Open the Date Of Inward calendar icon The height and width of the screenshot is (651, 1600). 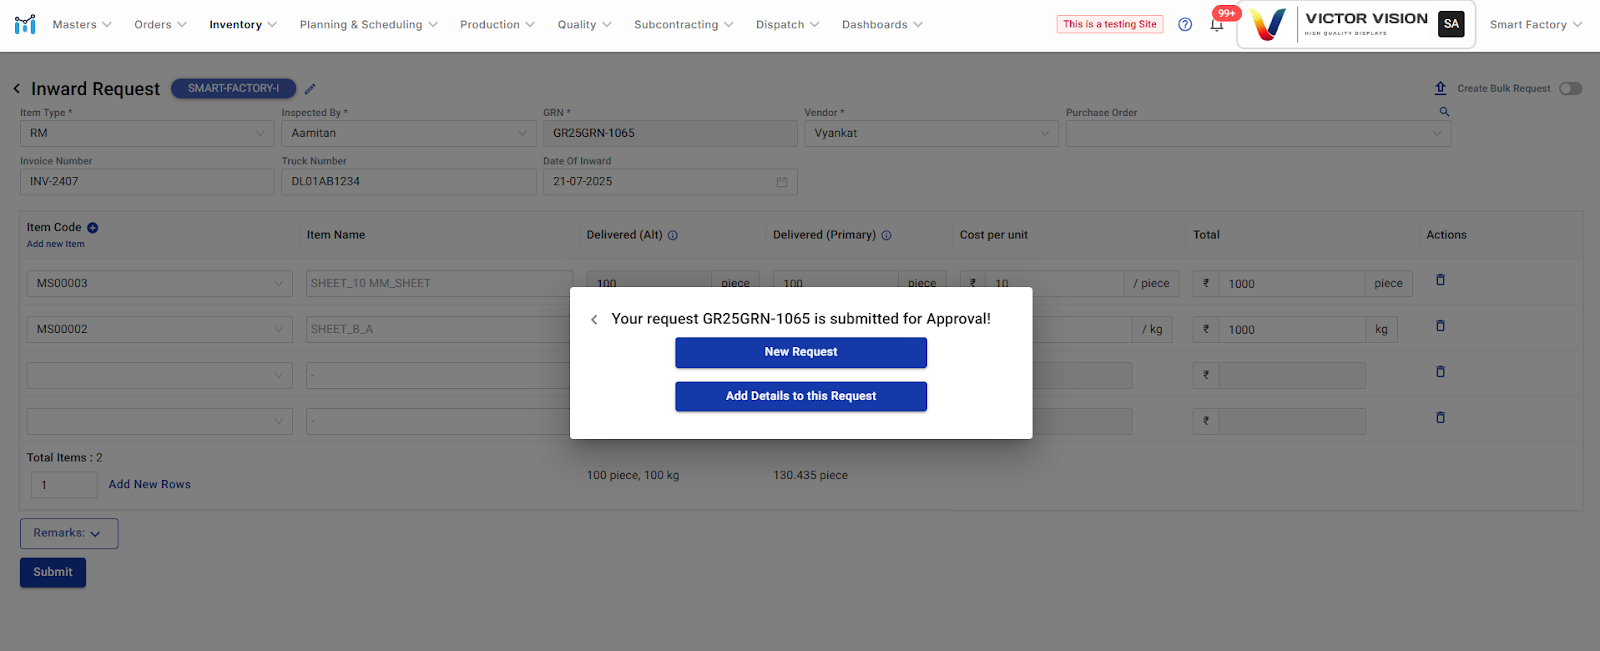782,182
